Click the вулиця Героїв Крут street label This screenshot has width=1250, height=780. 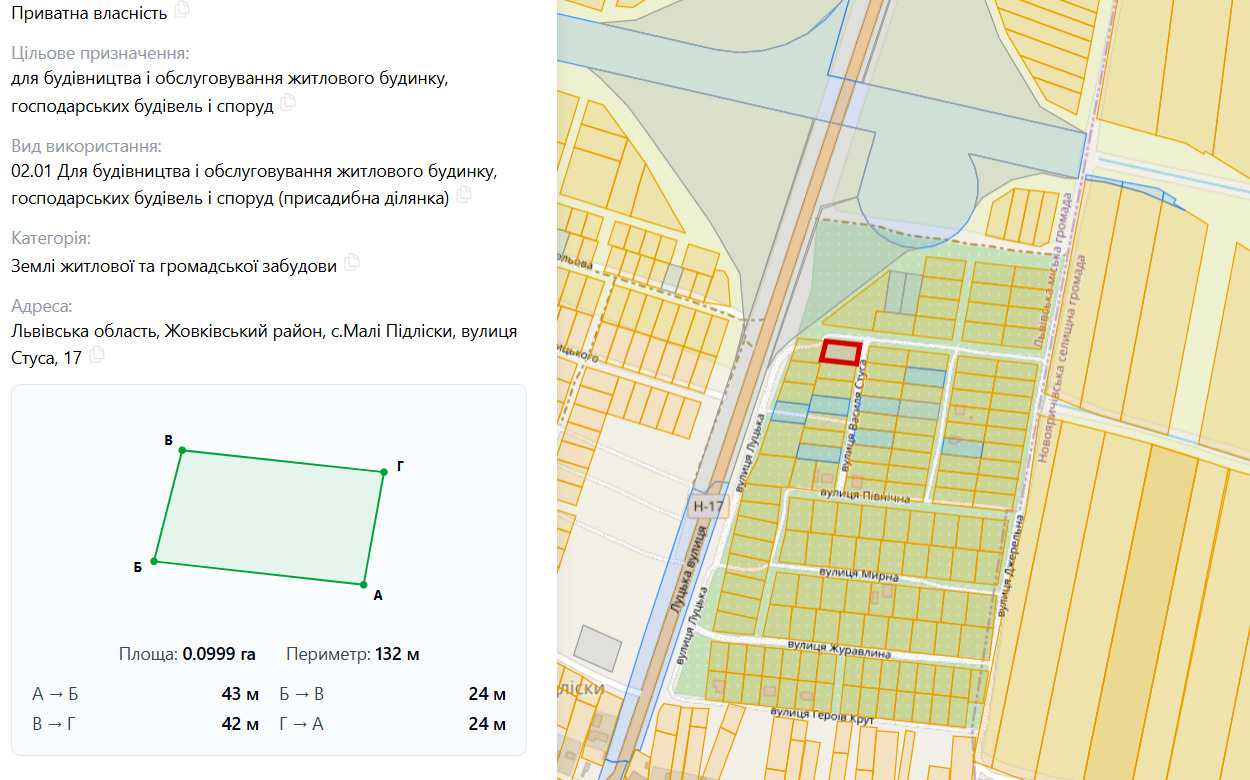click(x=822, y=716)
